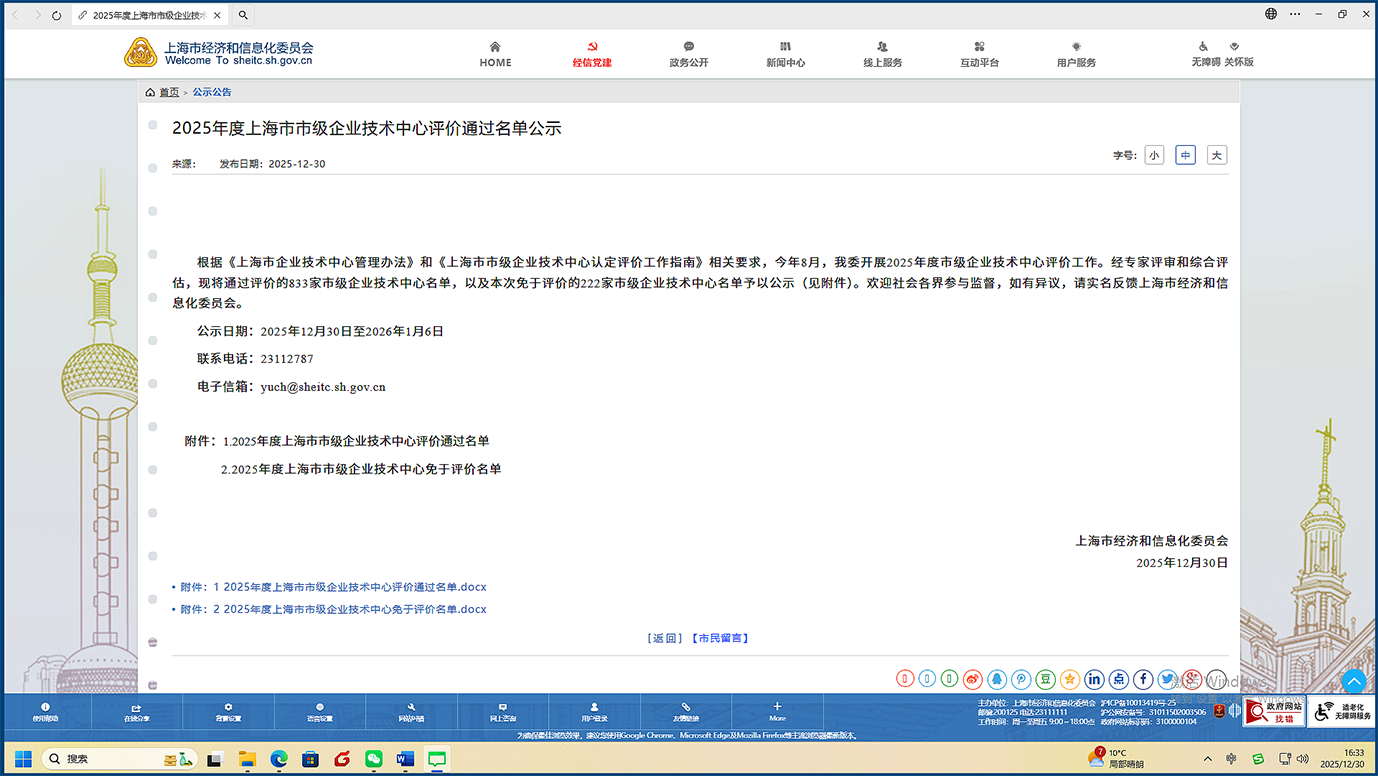
Task: Click the blue scroll-to-top arrow
Action: coord(1353,681)
